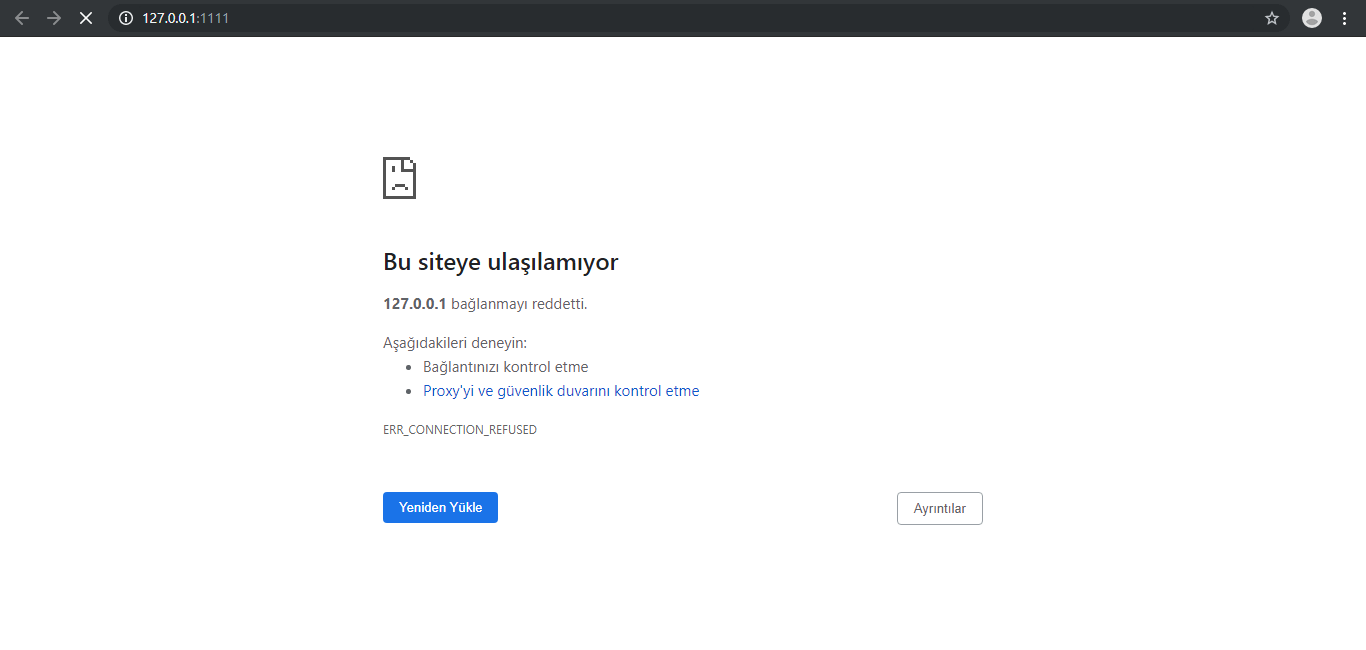The height and width of the screenshot is (650, 1366).
Task: Expand details using the Ayrıntılar control
Action: [939, 508]
